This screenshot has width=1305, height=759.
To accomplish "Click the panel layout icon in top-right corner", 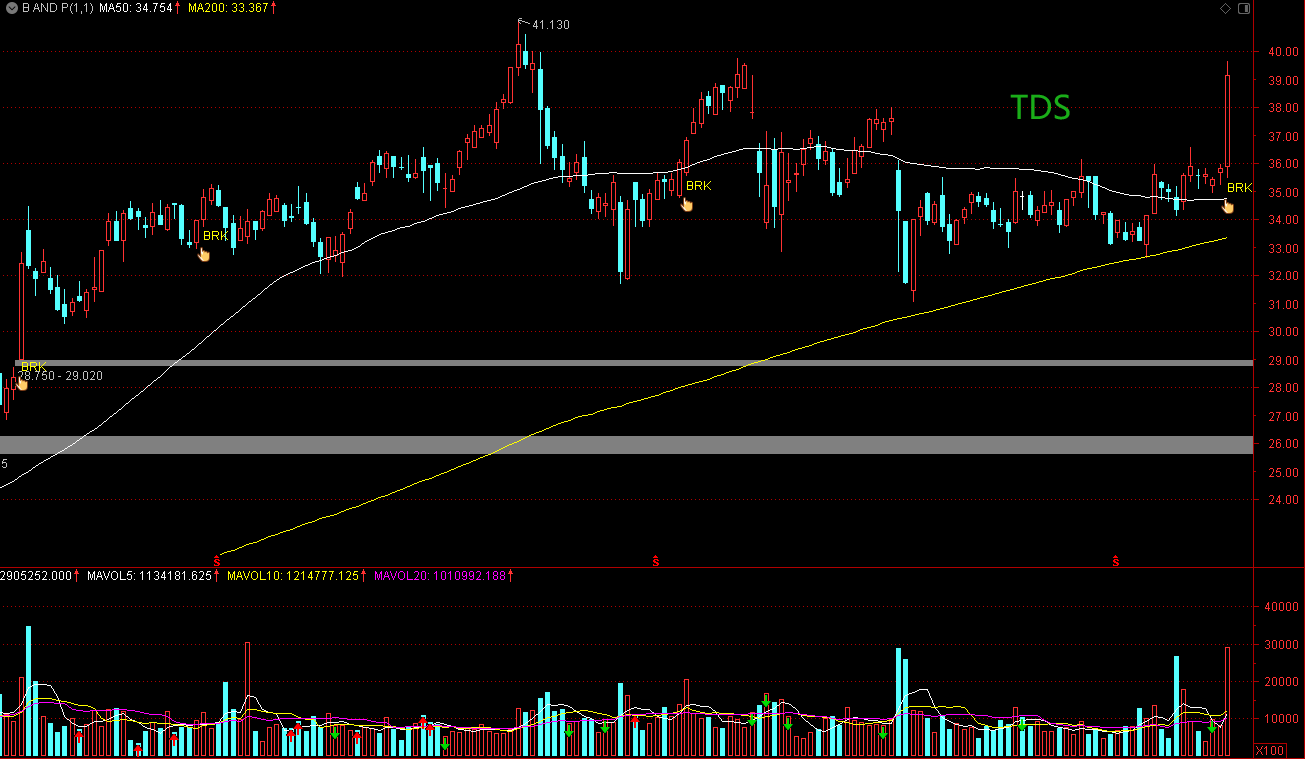I will coord(1243,7).
